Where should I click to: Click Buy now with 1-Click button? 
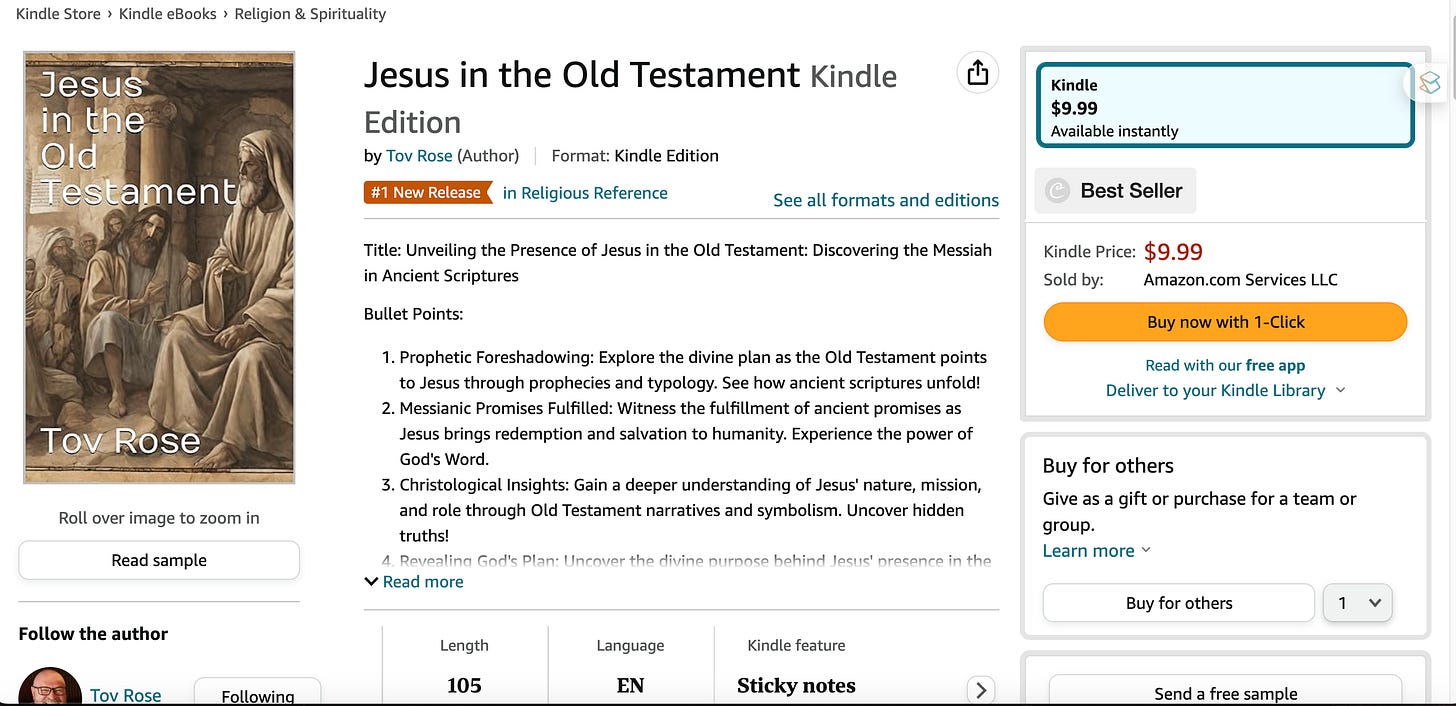1225,322
